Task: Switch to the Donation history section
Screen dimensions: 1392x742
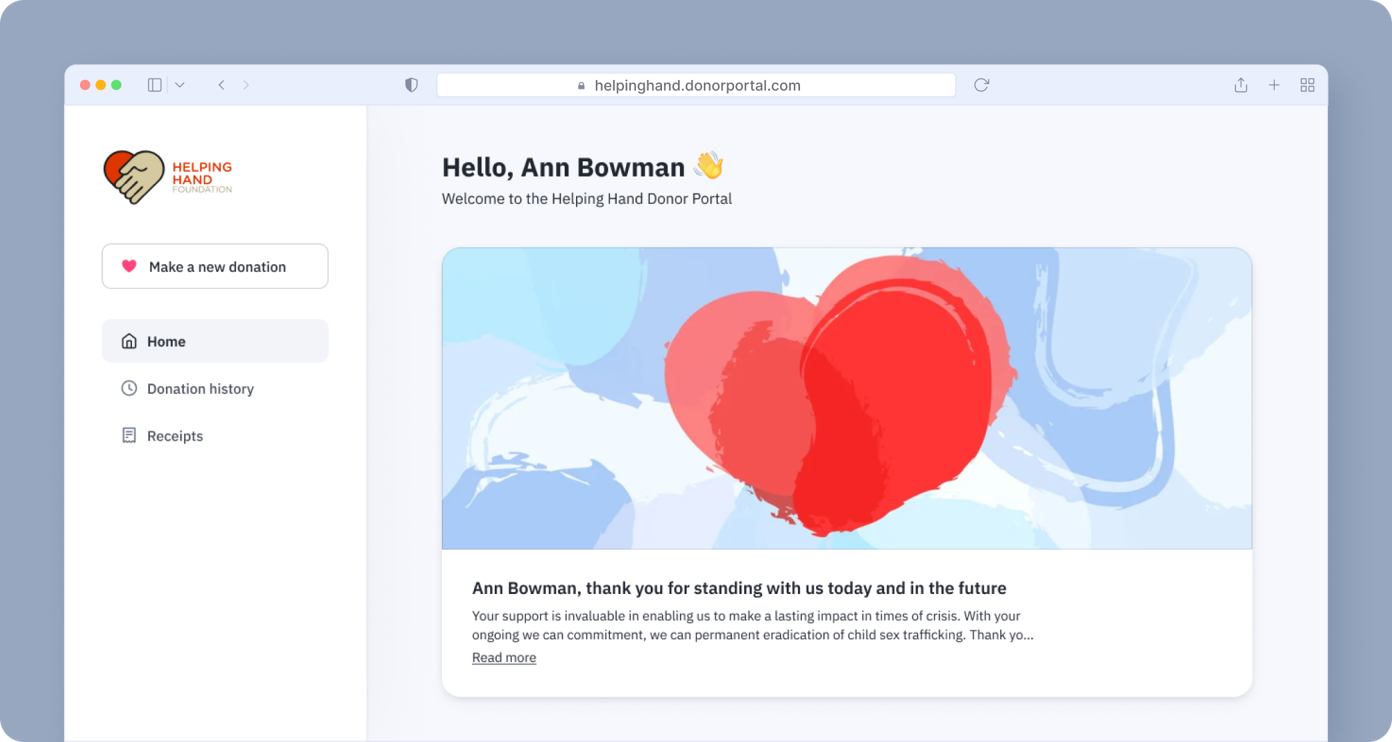Action: pos(200,388)
